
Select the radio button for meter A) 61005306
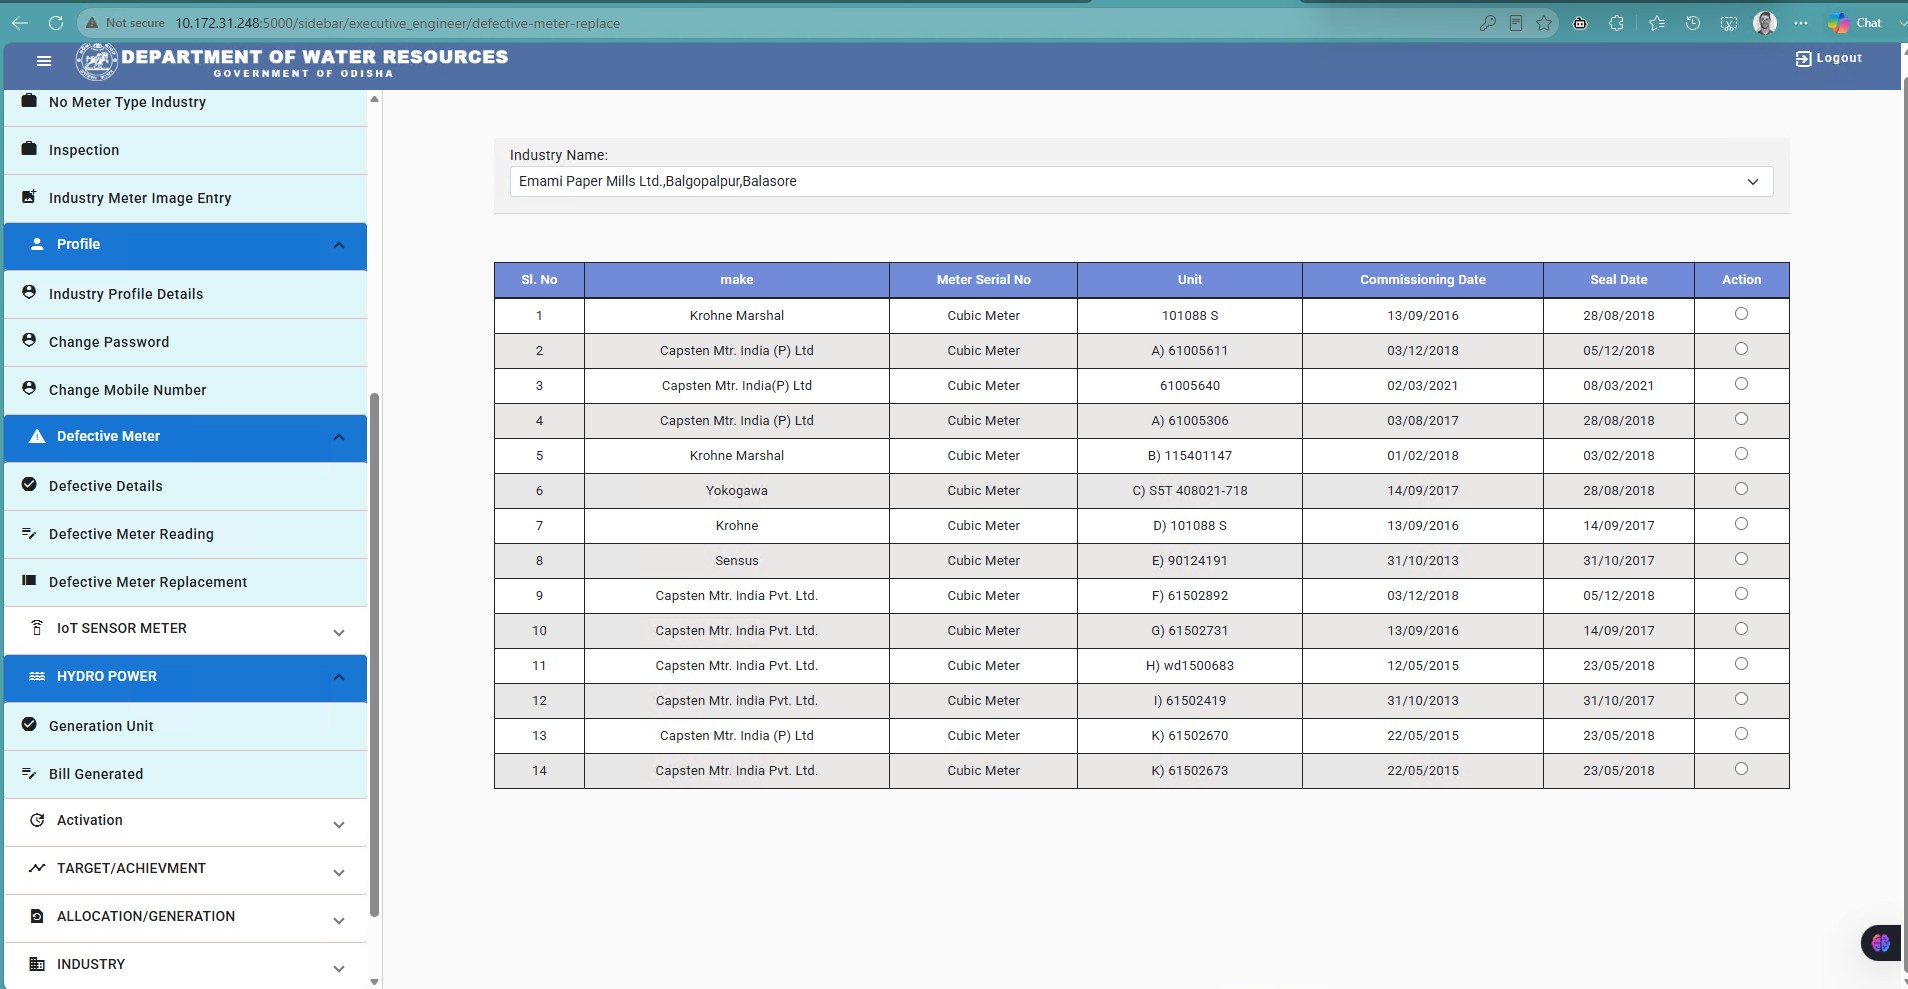1741,419
